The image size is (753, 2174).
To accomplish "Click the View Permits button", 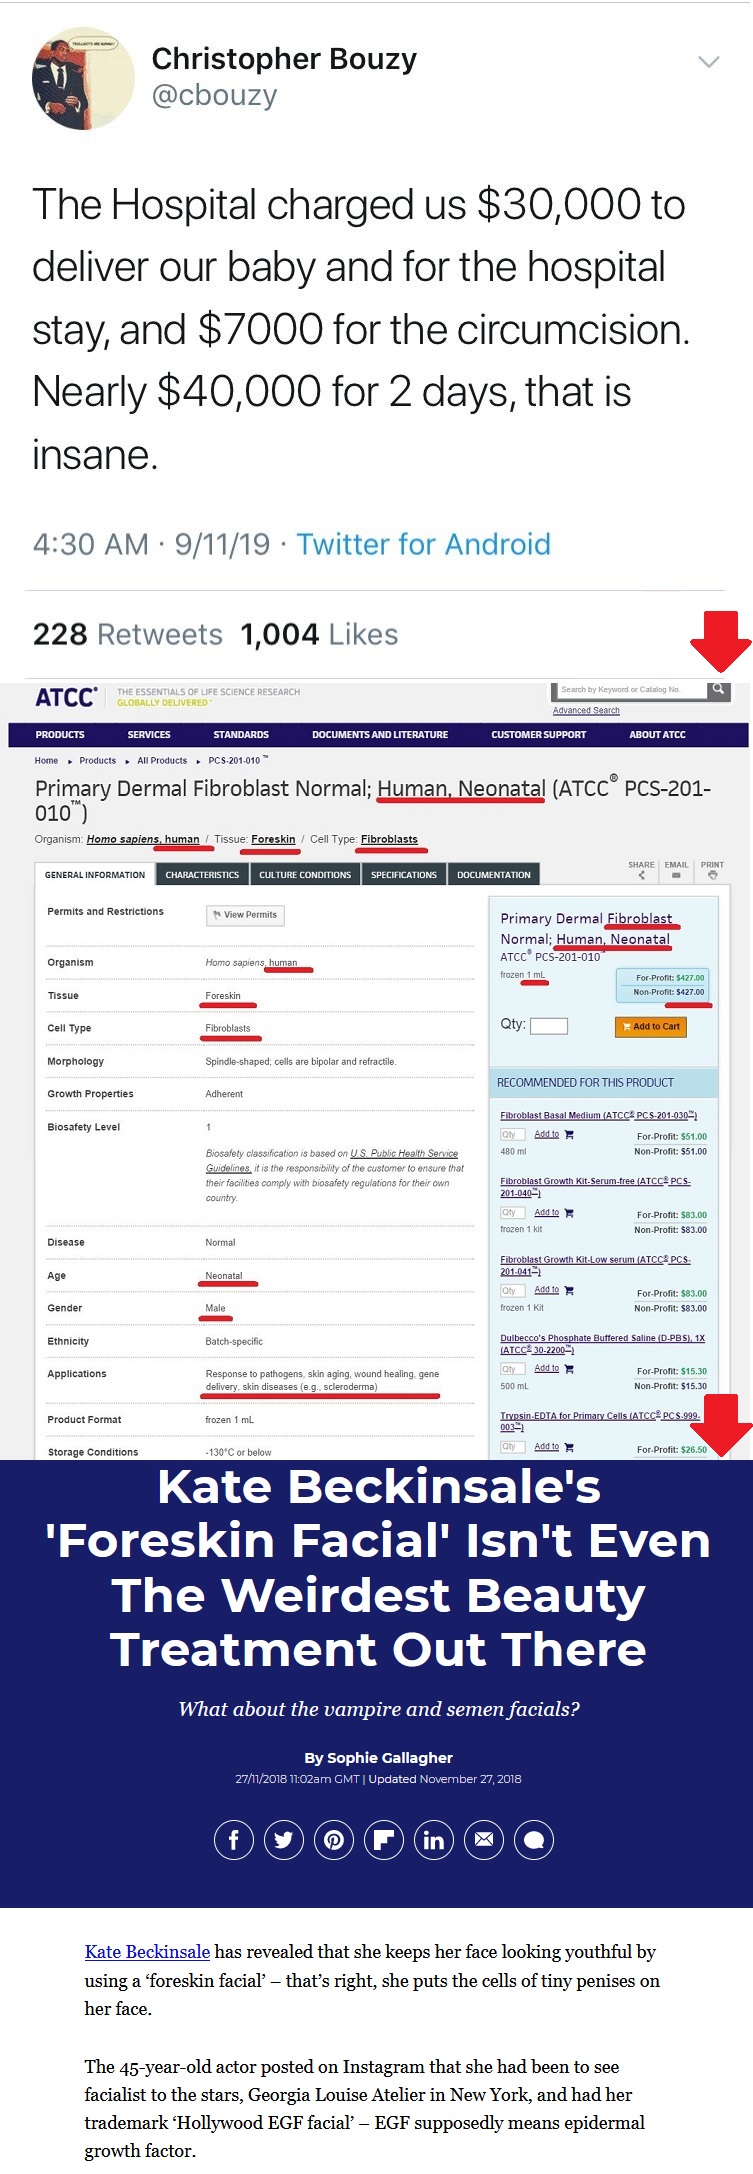I will (x=245, y=915).
